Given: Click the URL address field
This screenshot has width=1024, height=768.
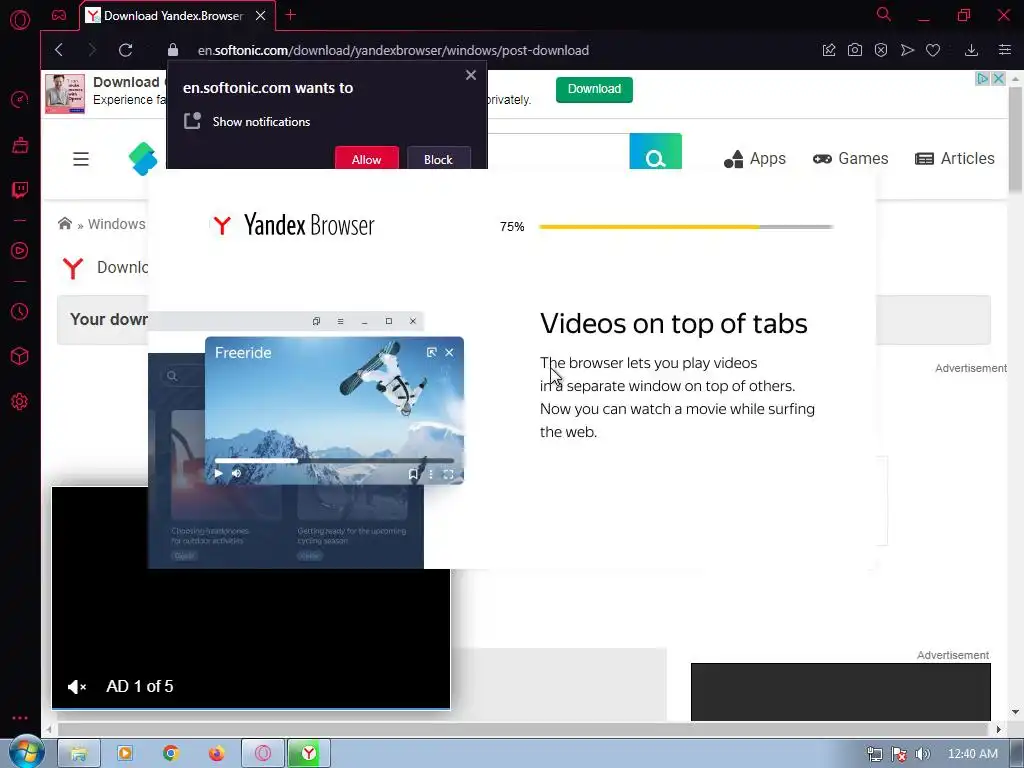Looking at the screenshot, I should (x=393, y=50).
